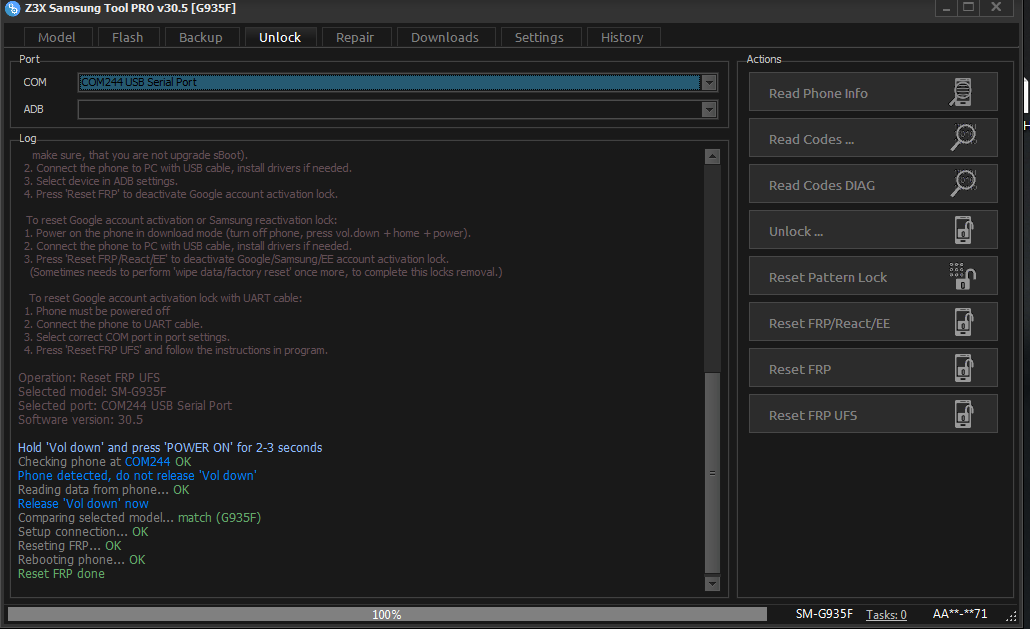Click 'Selected port: COM244 USB Serial Port' log line
Screen dimensions: 1030x629
125,406
